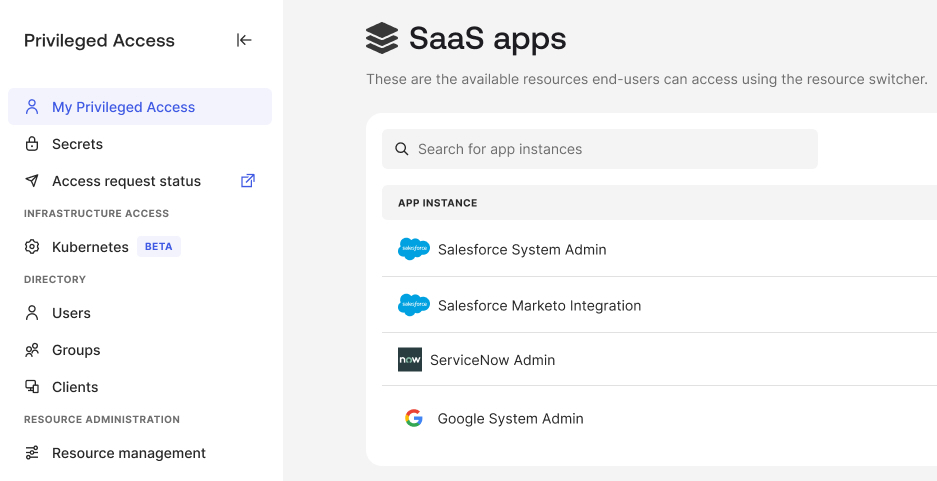Select Kubernetes under Infrastructure Access
This screenshot has height=481, width=937.
click(90, 247)
